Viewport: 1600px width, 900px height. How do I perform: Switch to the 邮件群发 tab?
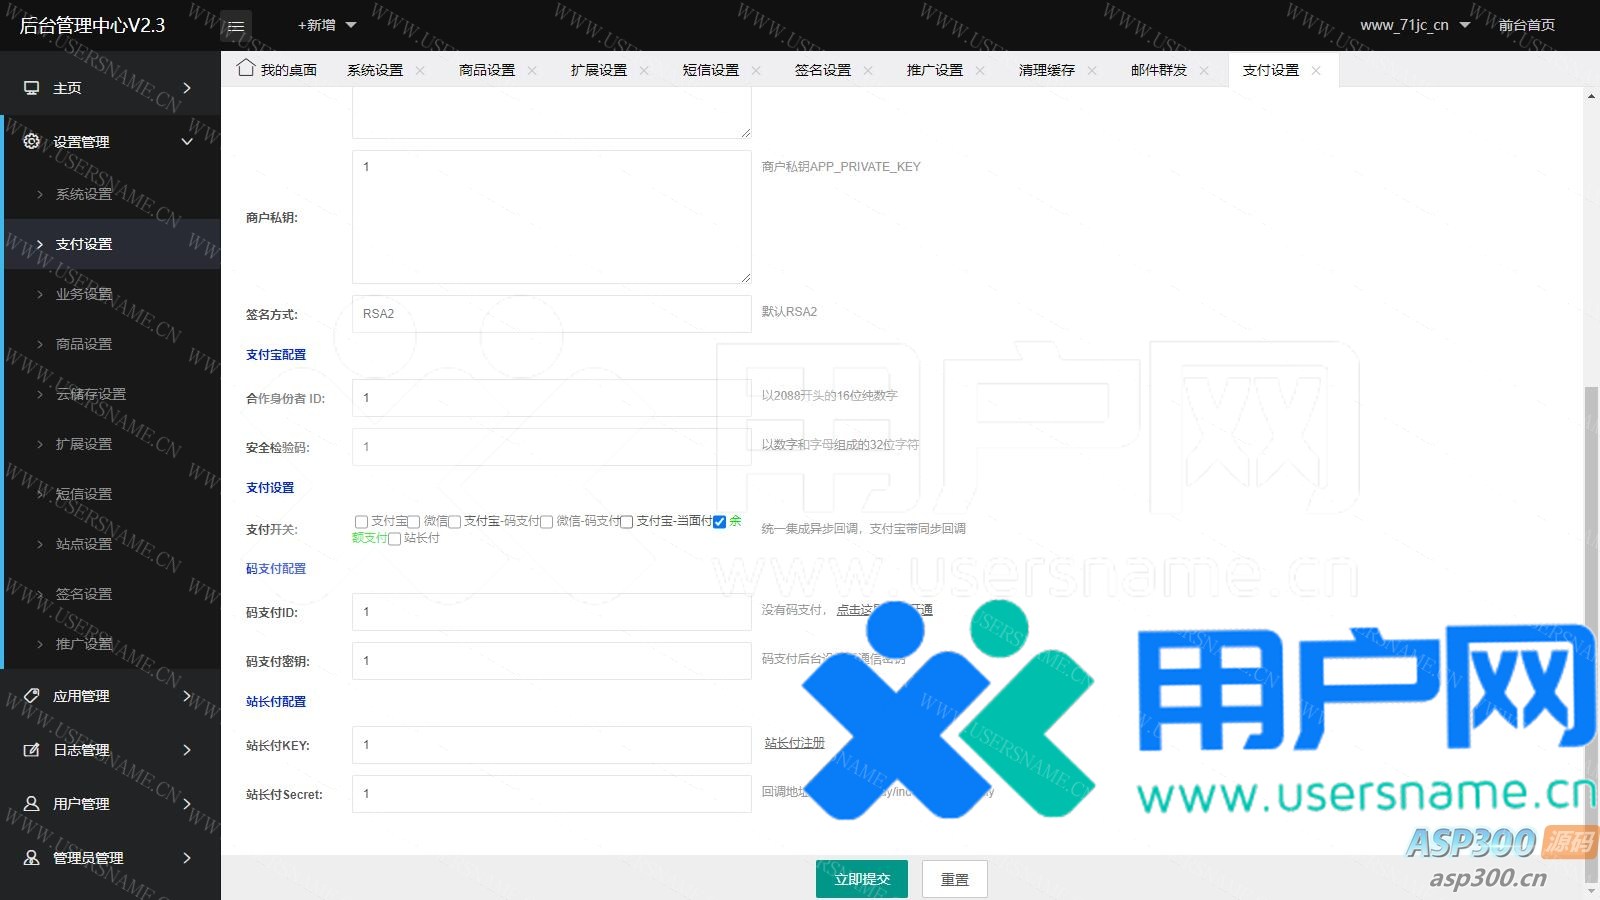click(x=1159, y=70)
